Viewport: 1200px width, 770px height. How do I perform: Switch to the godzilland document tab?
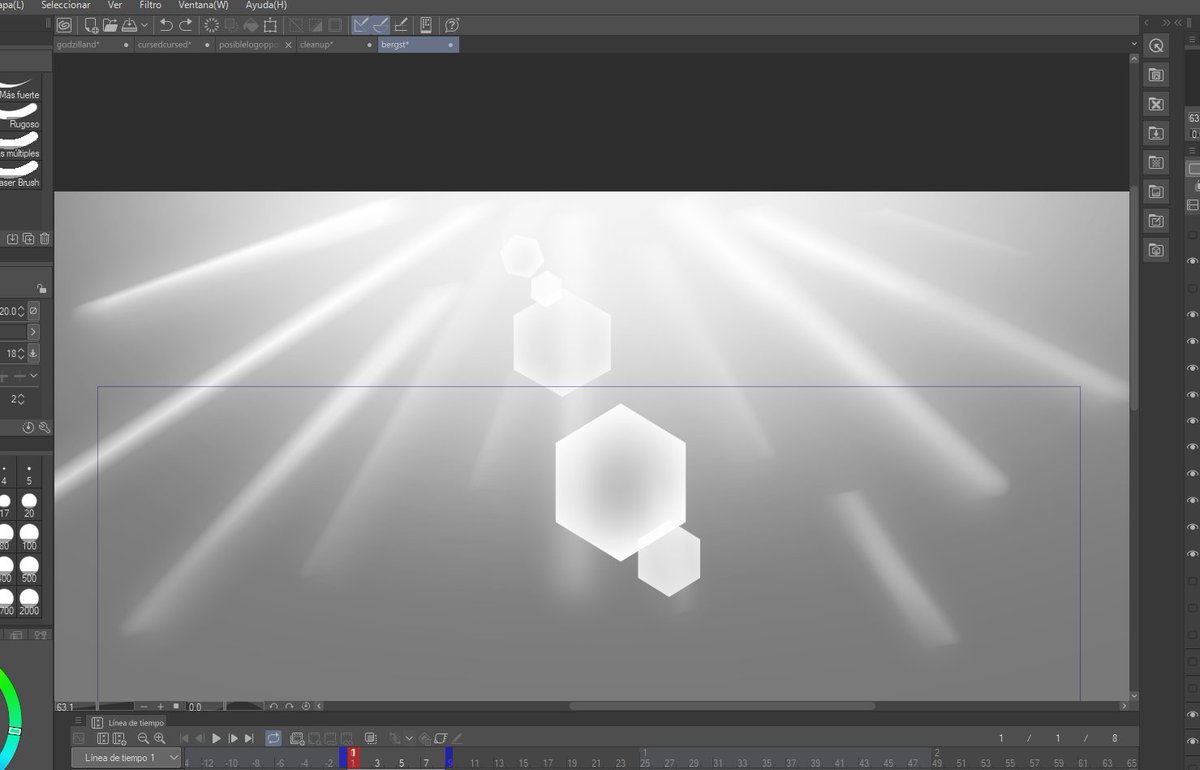click(x=93, y=45)
